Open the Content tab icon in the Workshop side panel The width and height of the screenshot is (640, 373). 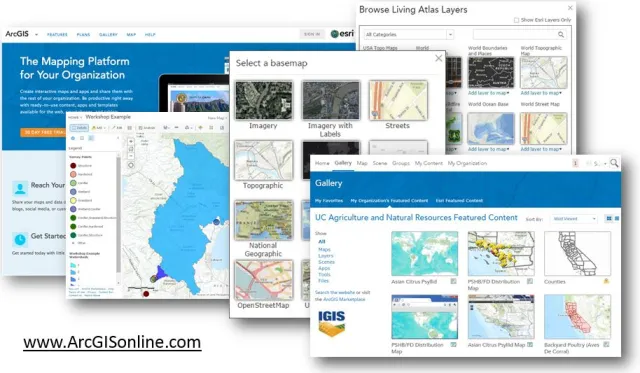pyautogui.click(x=82, y=138)
